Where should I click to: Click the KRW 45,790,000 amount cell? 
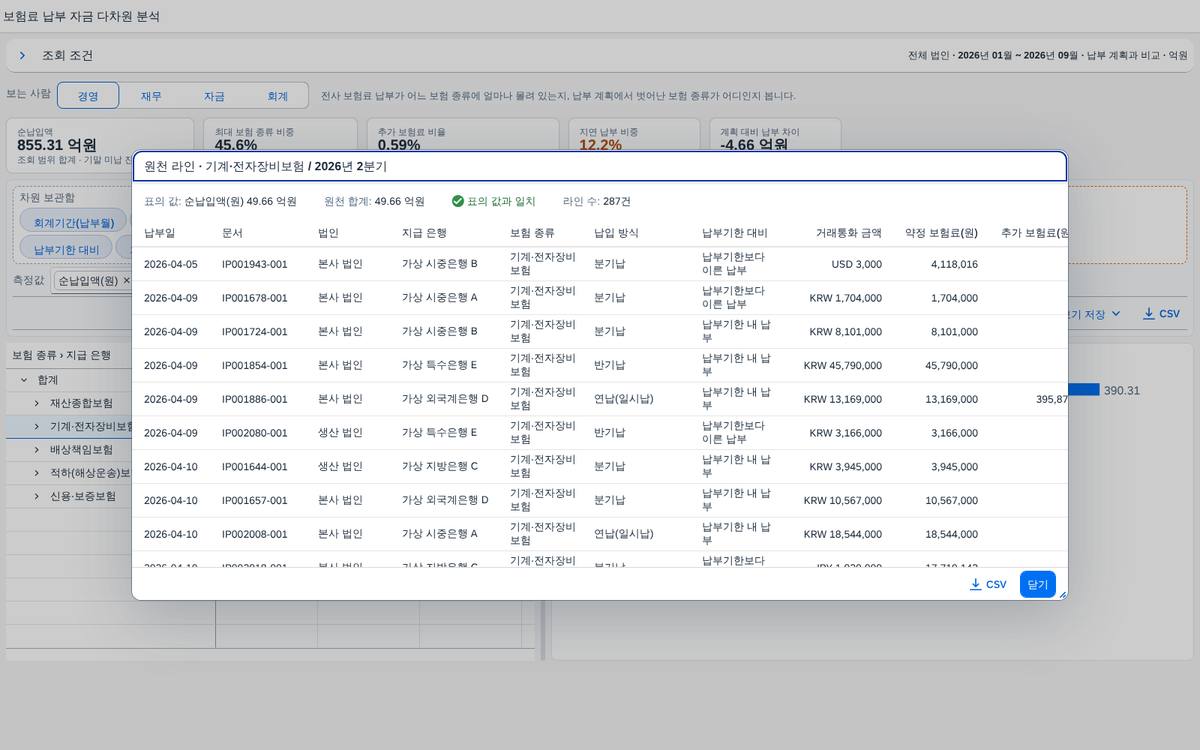click(x=843, y=365)
